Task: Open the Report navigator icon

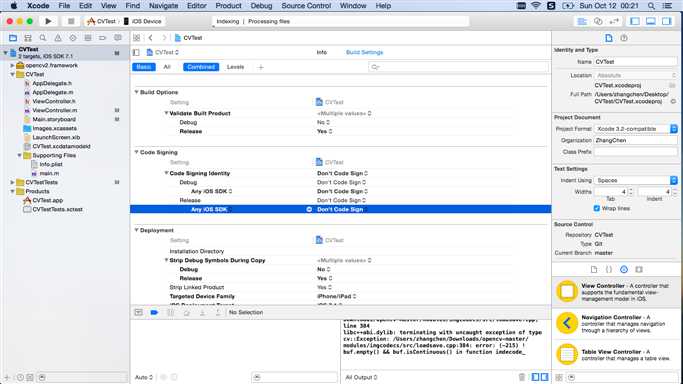Action: (118, 38)
